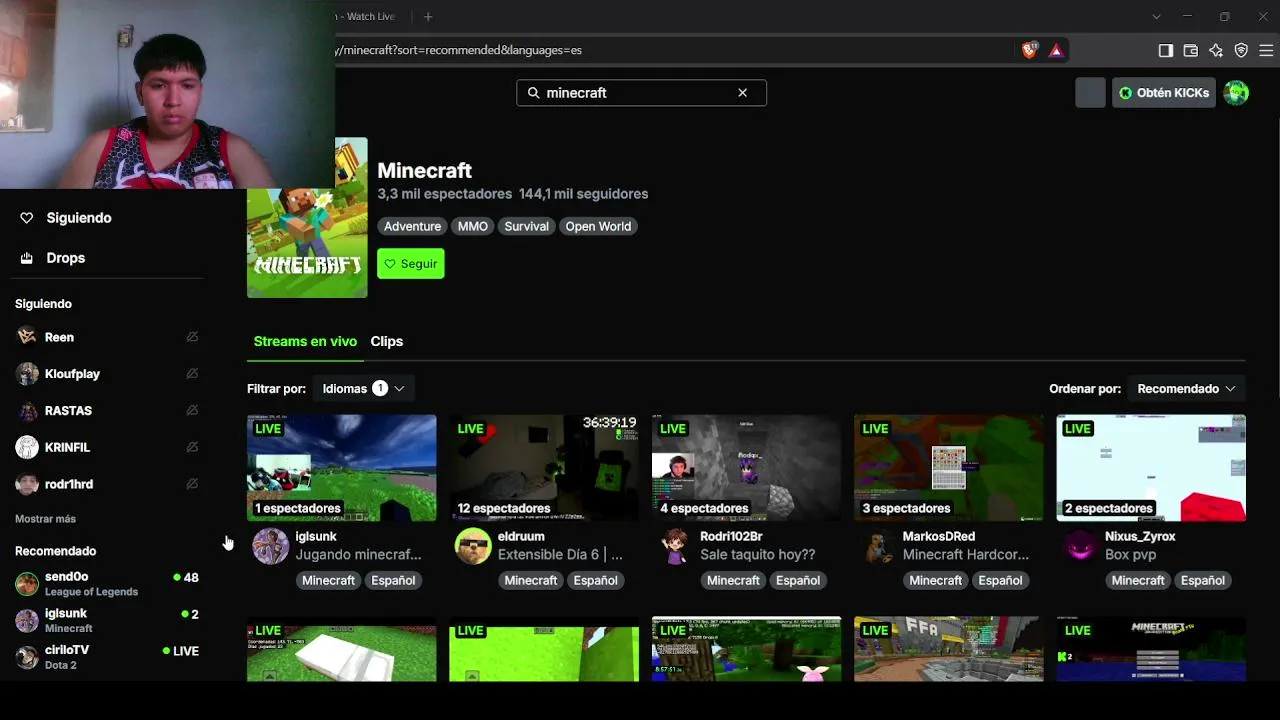Open KRINFIL channel avatar

[27, 447]
